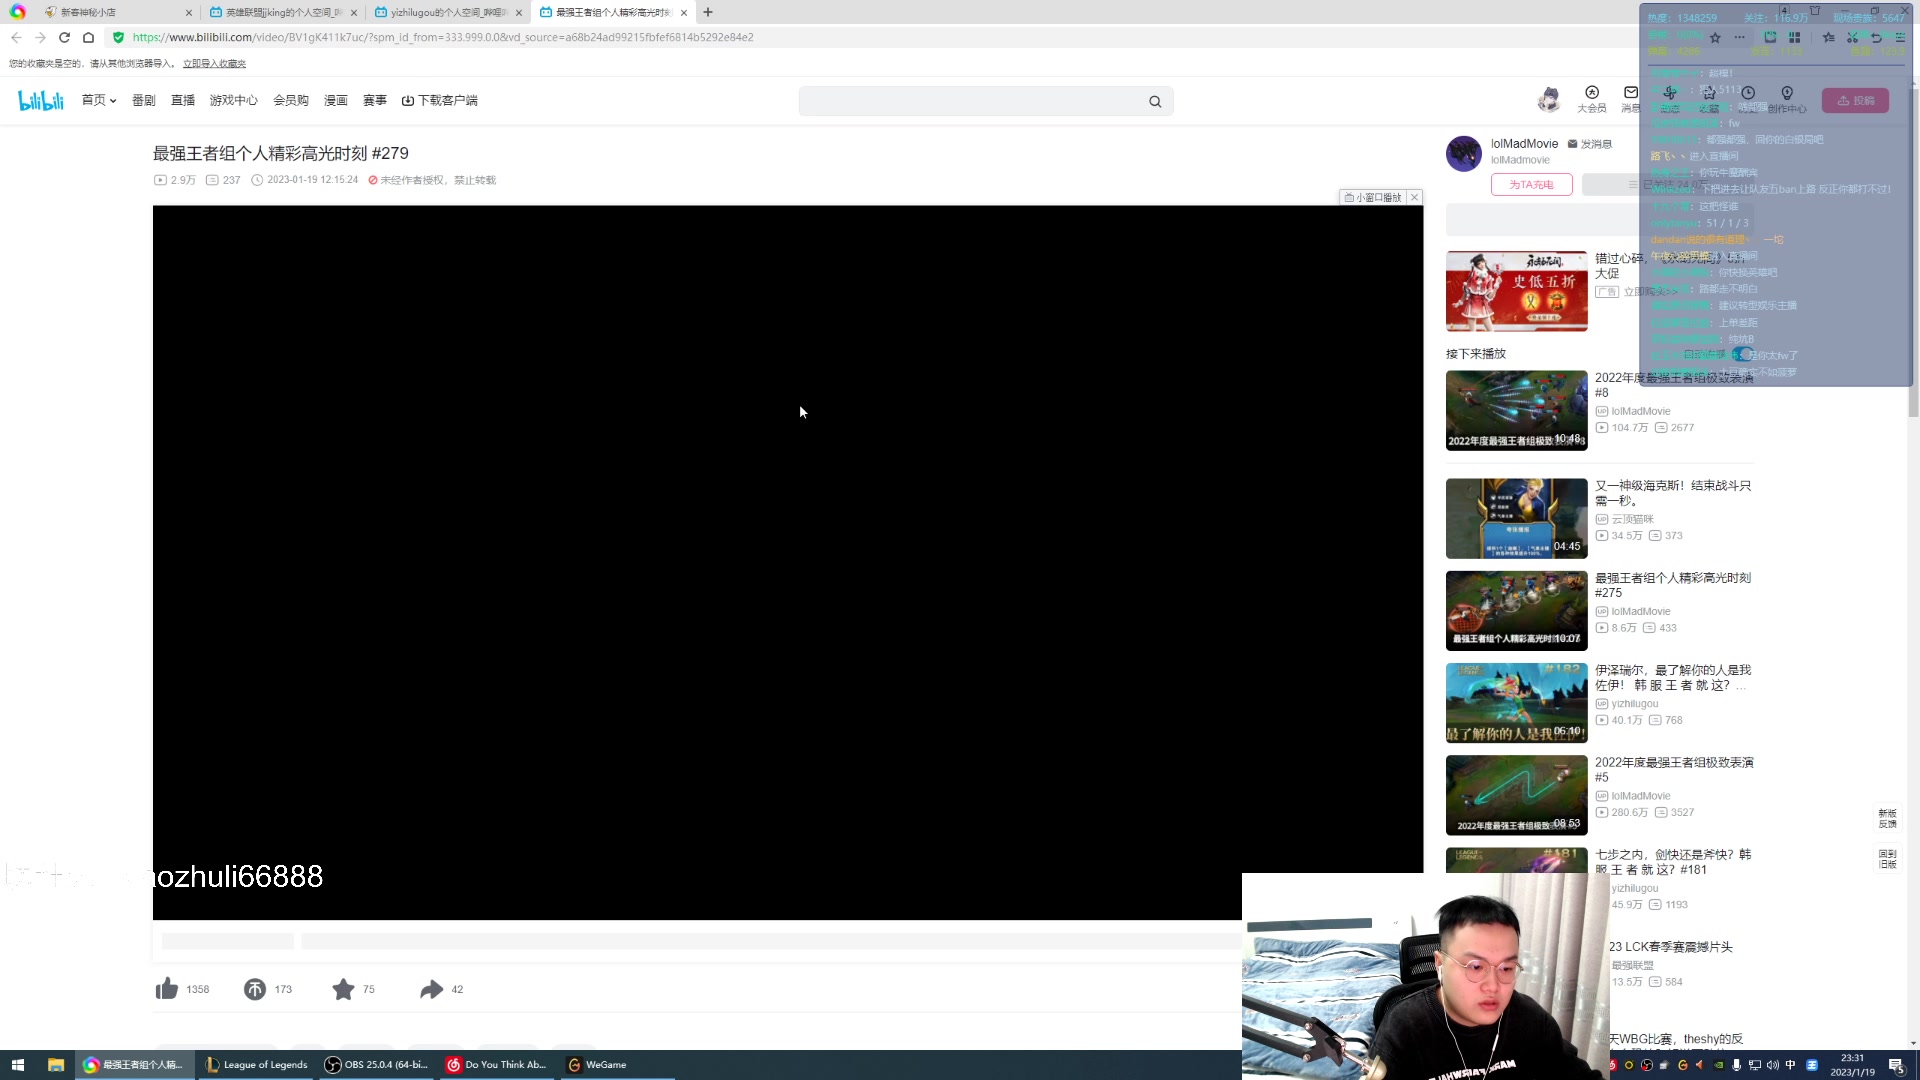Open 大会员 membership icon in header

(x=1591, y=98)
